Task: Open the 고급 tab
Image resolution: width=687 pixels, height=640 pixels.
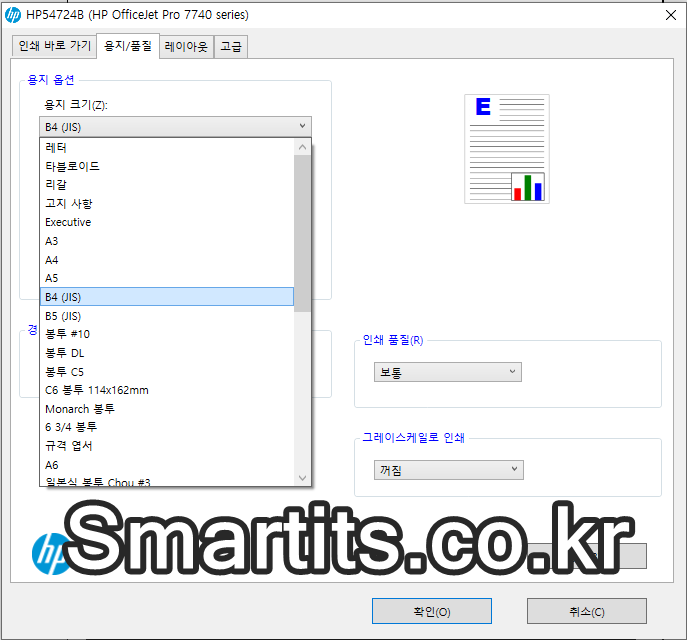Action: point(231,46)
